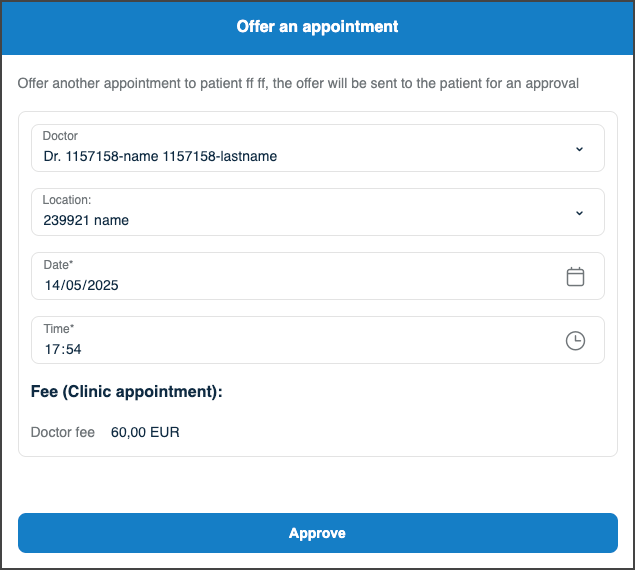Click the 'Time*' field label

(58, 328)
